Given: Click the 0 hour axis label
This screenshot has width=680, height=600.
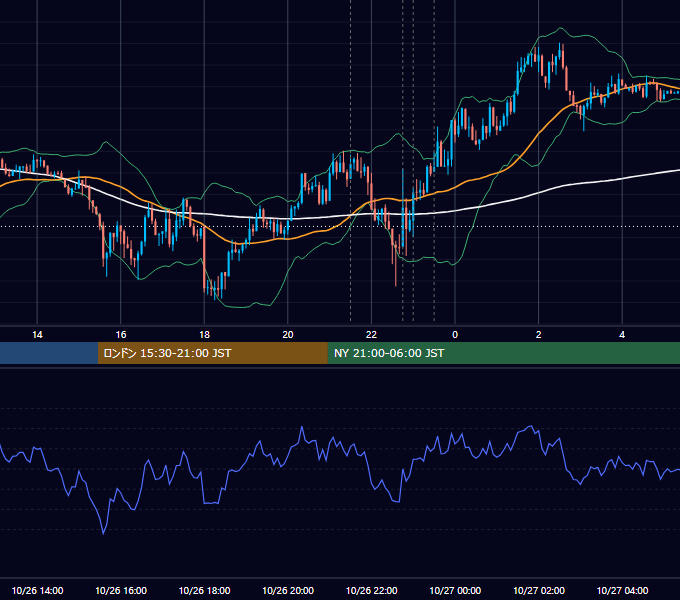Looking at the screenshot, I should click(455, 335).
